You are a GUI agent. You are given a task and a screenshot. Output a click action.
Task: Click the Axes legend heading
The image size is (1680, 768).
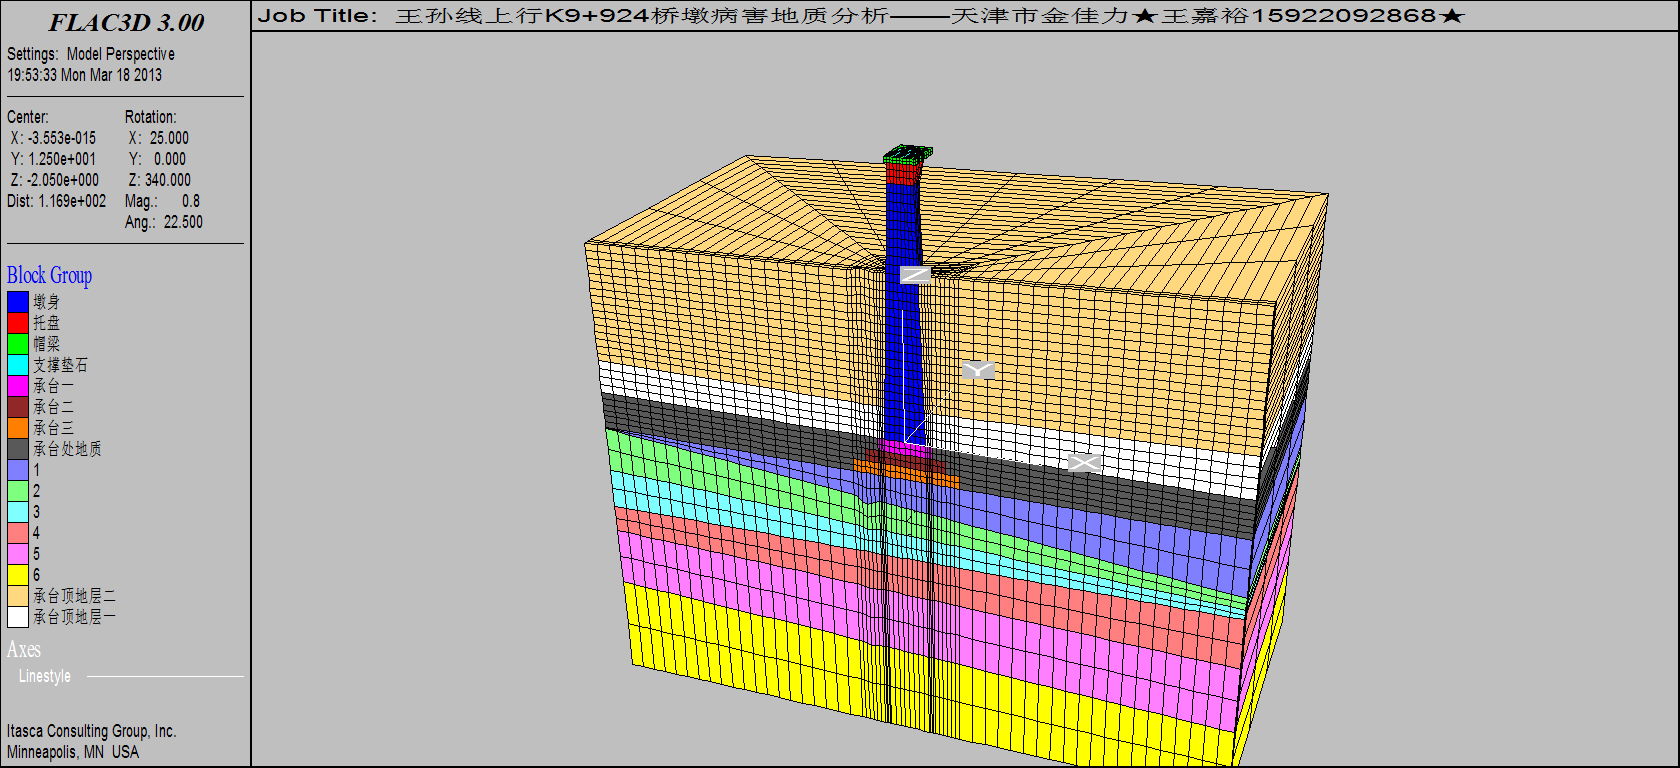[23, 650]
